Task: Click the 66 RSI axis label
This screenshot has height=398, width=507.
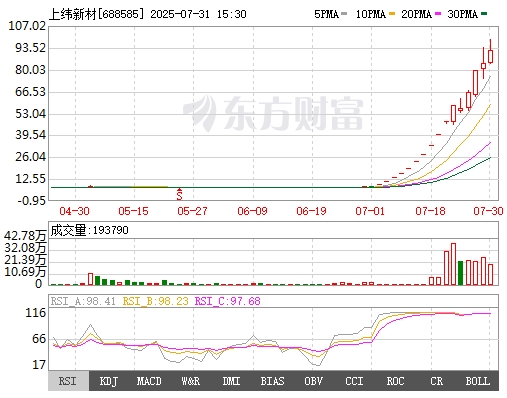Action: tap(39, 339)
